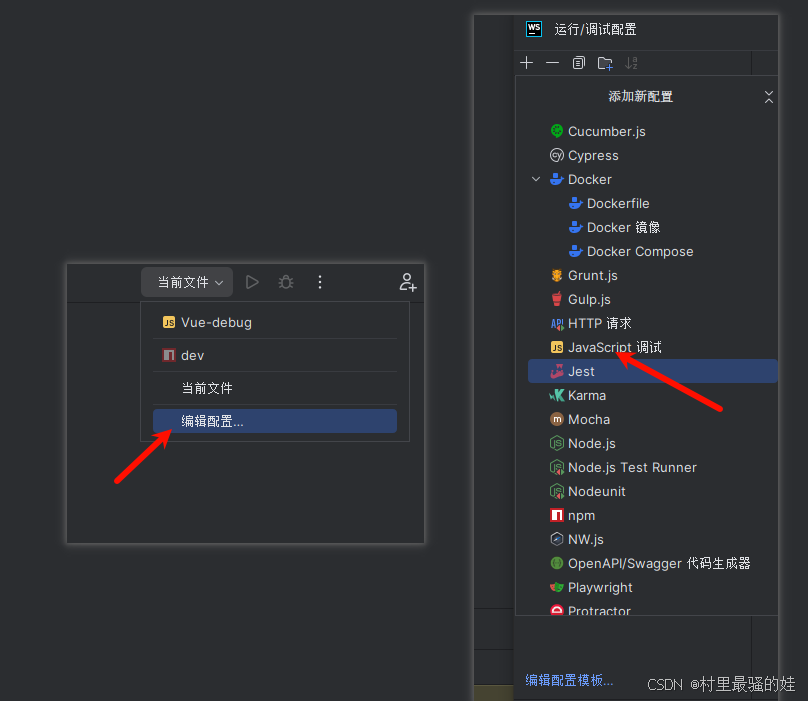Viewport: 808px width, 701px height.
Task: Click the copy configuration icon
Action: pyautogui.click(x=579, y=63)
